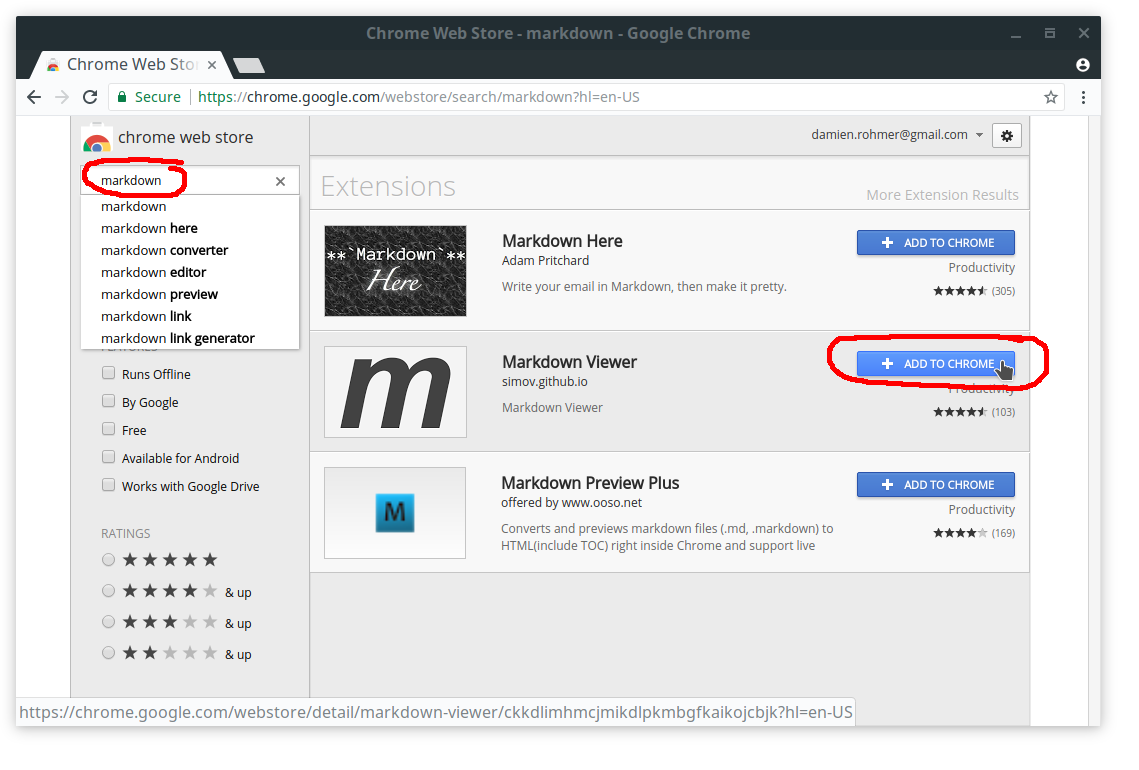Viewport: 1139px width, 770px height.
Task: Enable Works with Google Drive filter
Action: point(109,485)
